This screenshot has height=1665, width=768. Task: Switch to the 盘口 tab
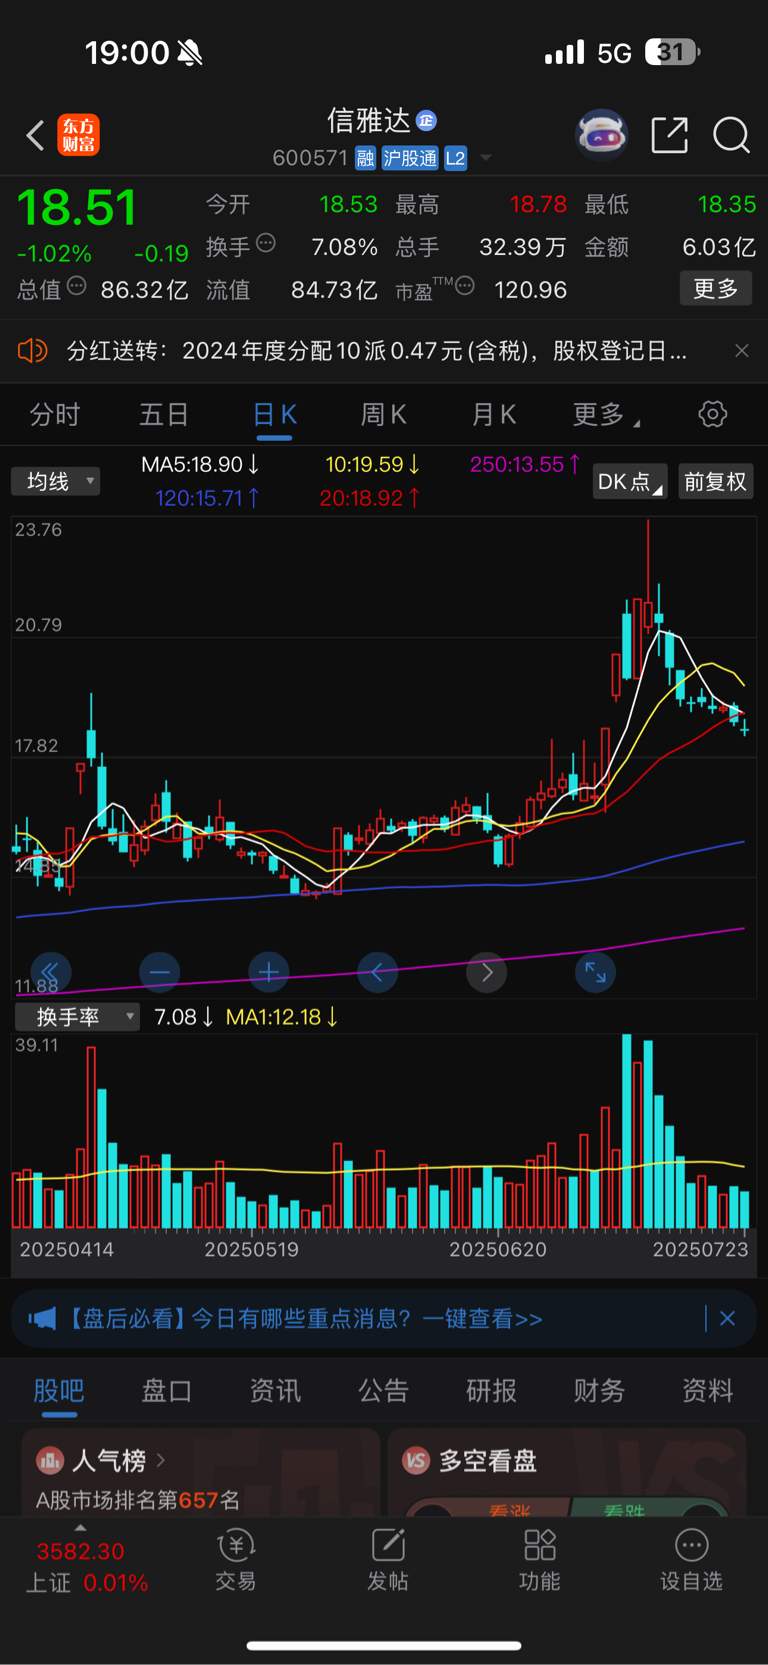pyautogui.click(x=167, y=1391)
